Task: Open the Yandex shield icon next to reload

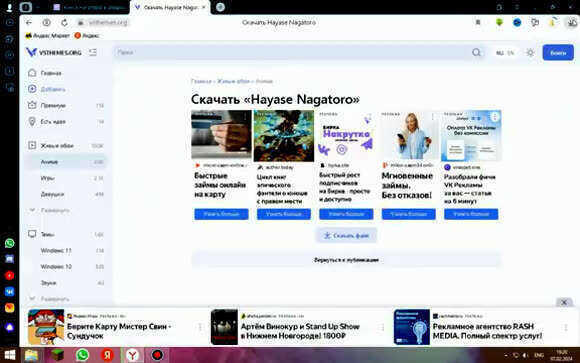Action: pos(47,23)
